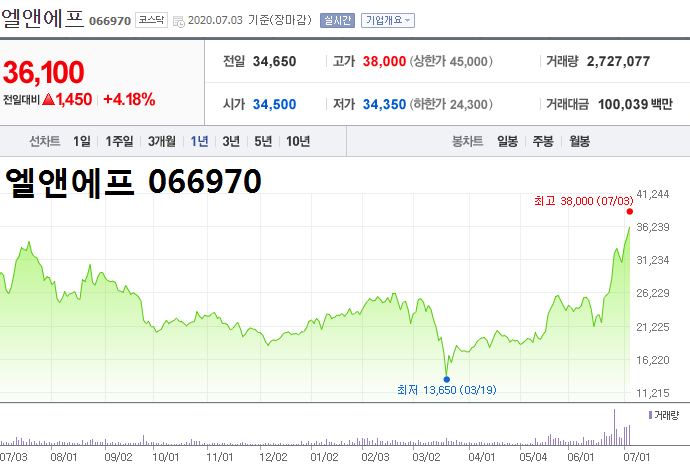The image size is (690, 471).
Task: Open the 월봉 candle chart
Action: pyautogui.click(x=579, y=141)
